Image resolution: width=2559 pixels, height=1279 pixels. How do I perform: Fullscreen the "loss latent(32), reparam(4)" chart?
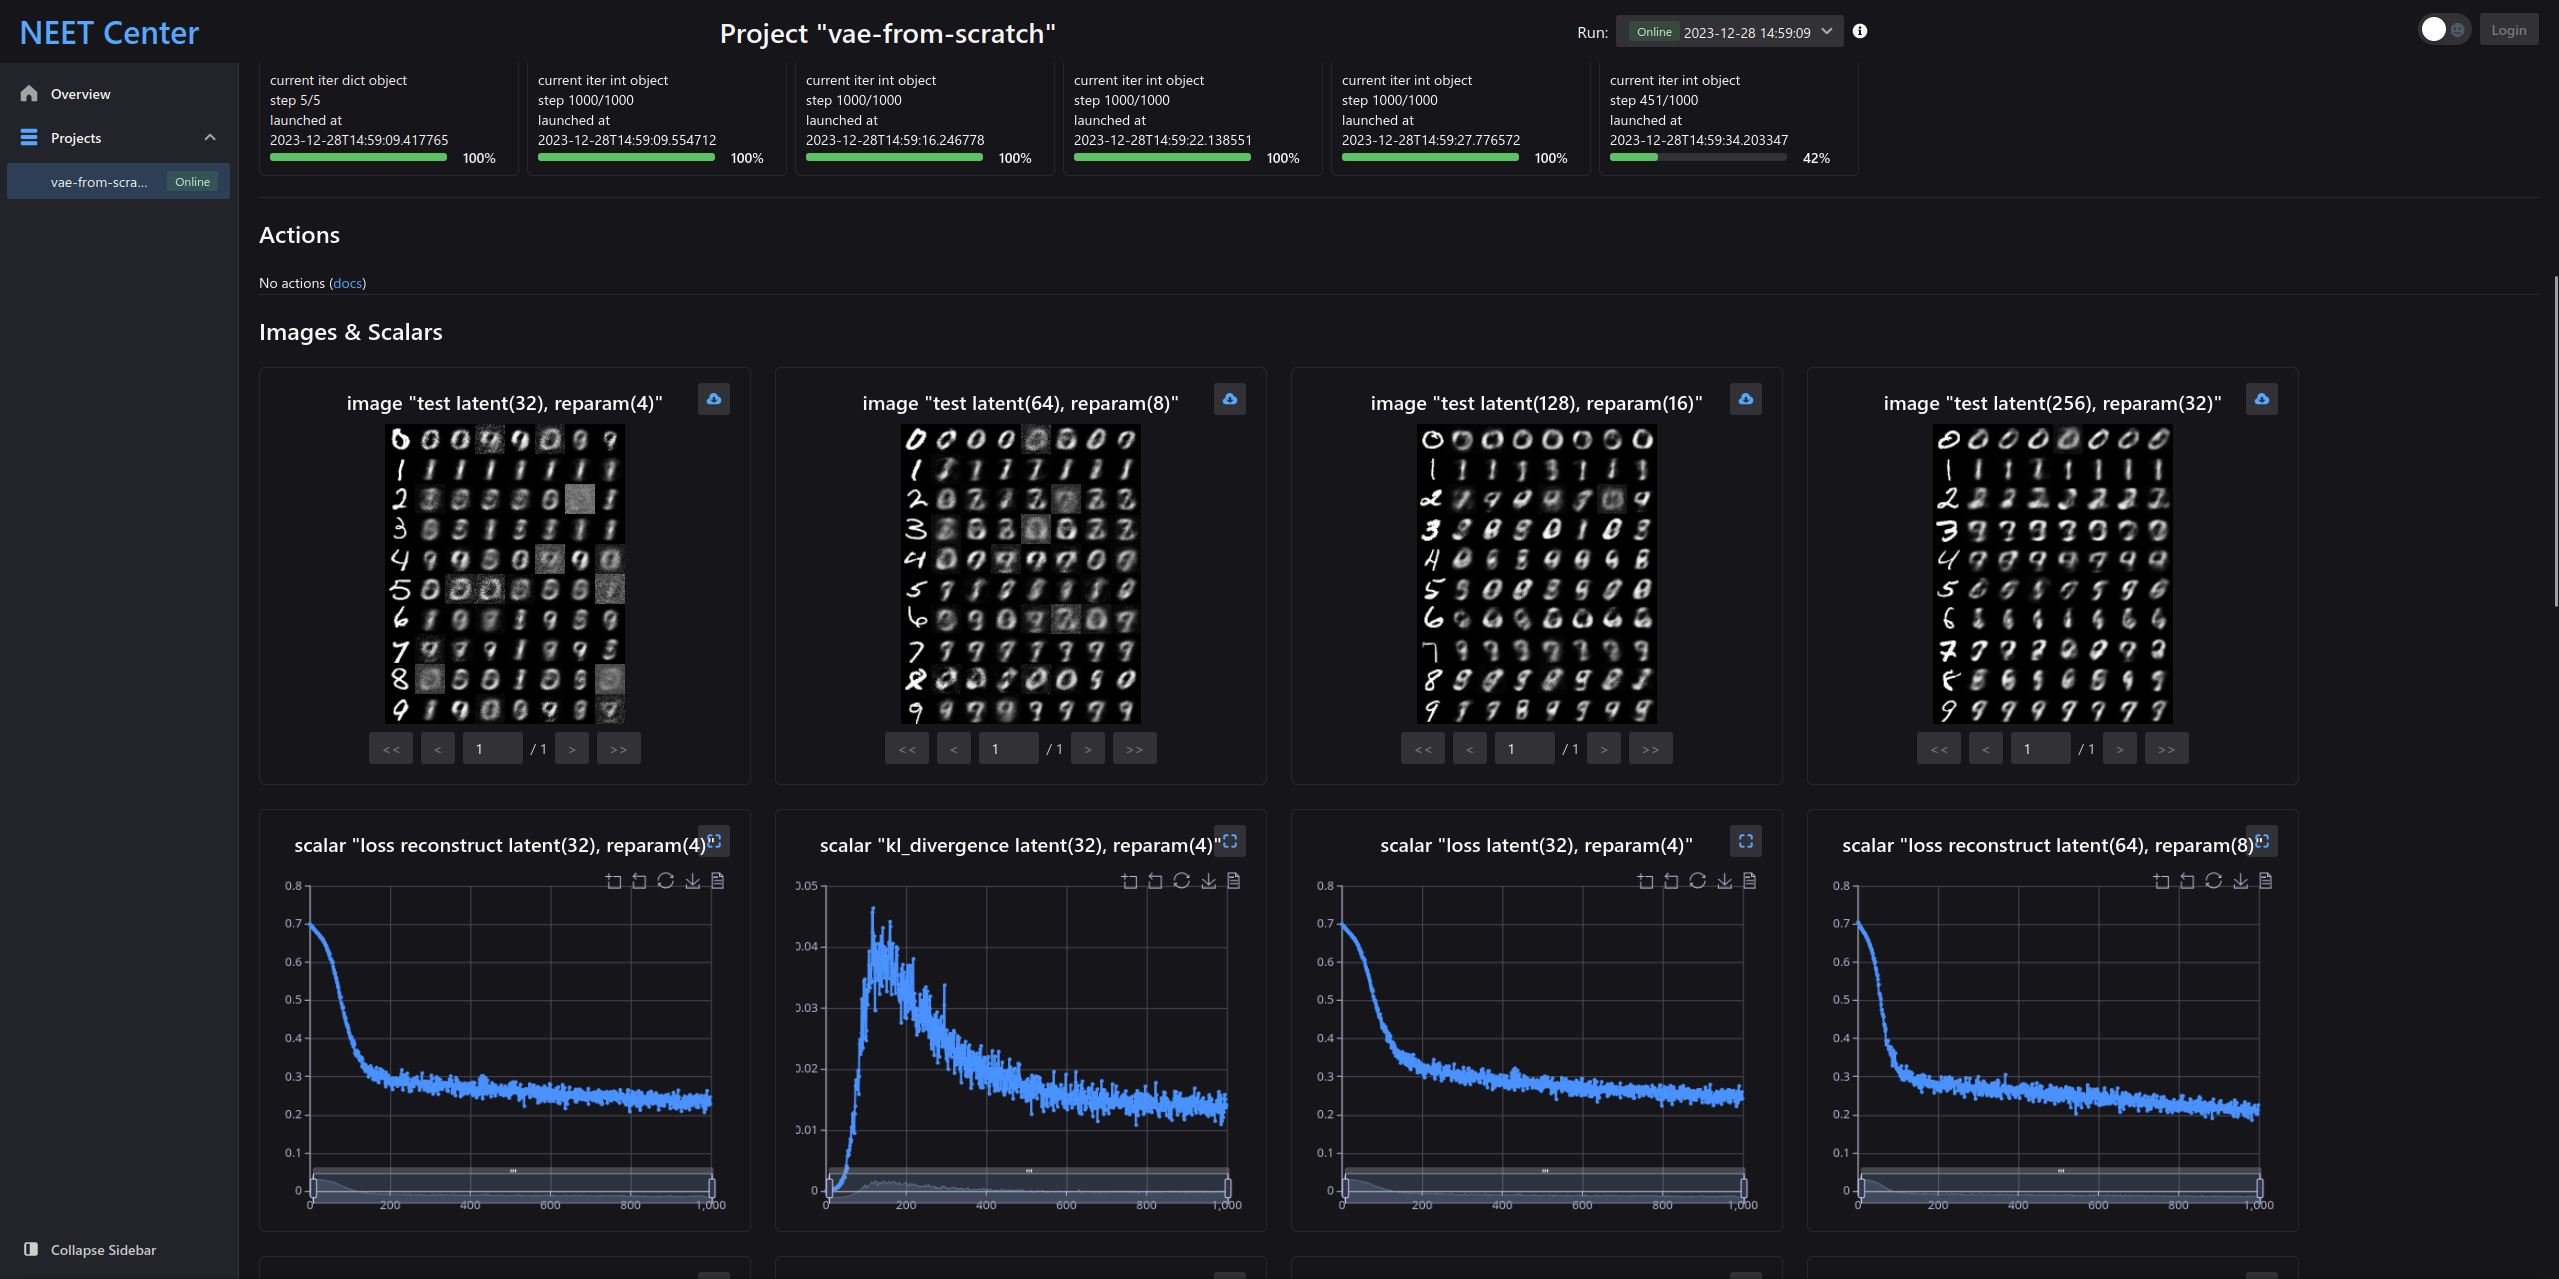click(1746, 841)
